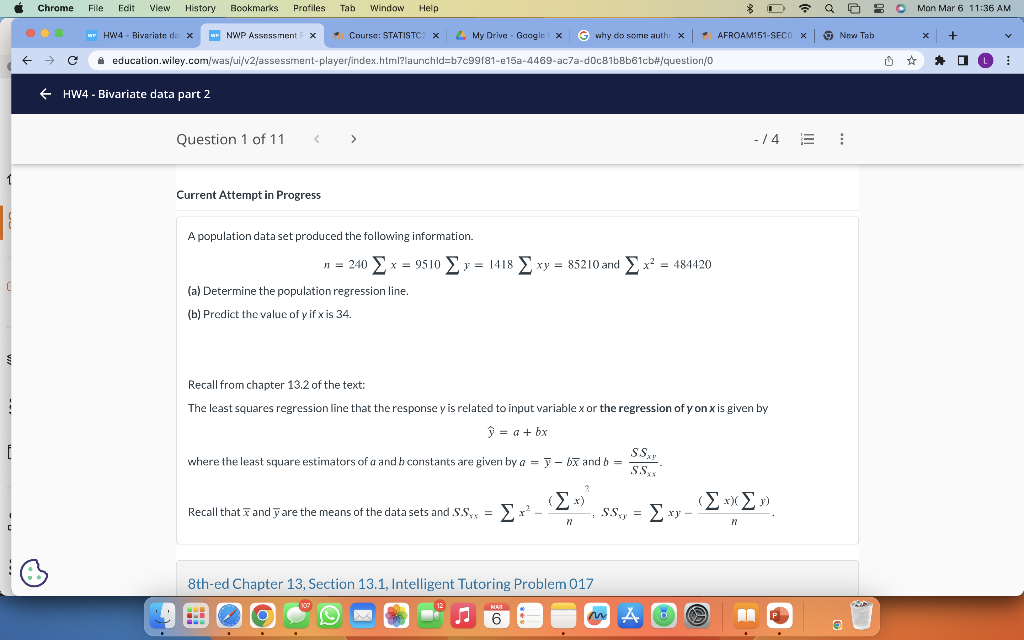
Task: Click the back arrow on HW4 header bar
Action: 45,94
